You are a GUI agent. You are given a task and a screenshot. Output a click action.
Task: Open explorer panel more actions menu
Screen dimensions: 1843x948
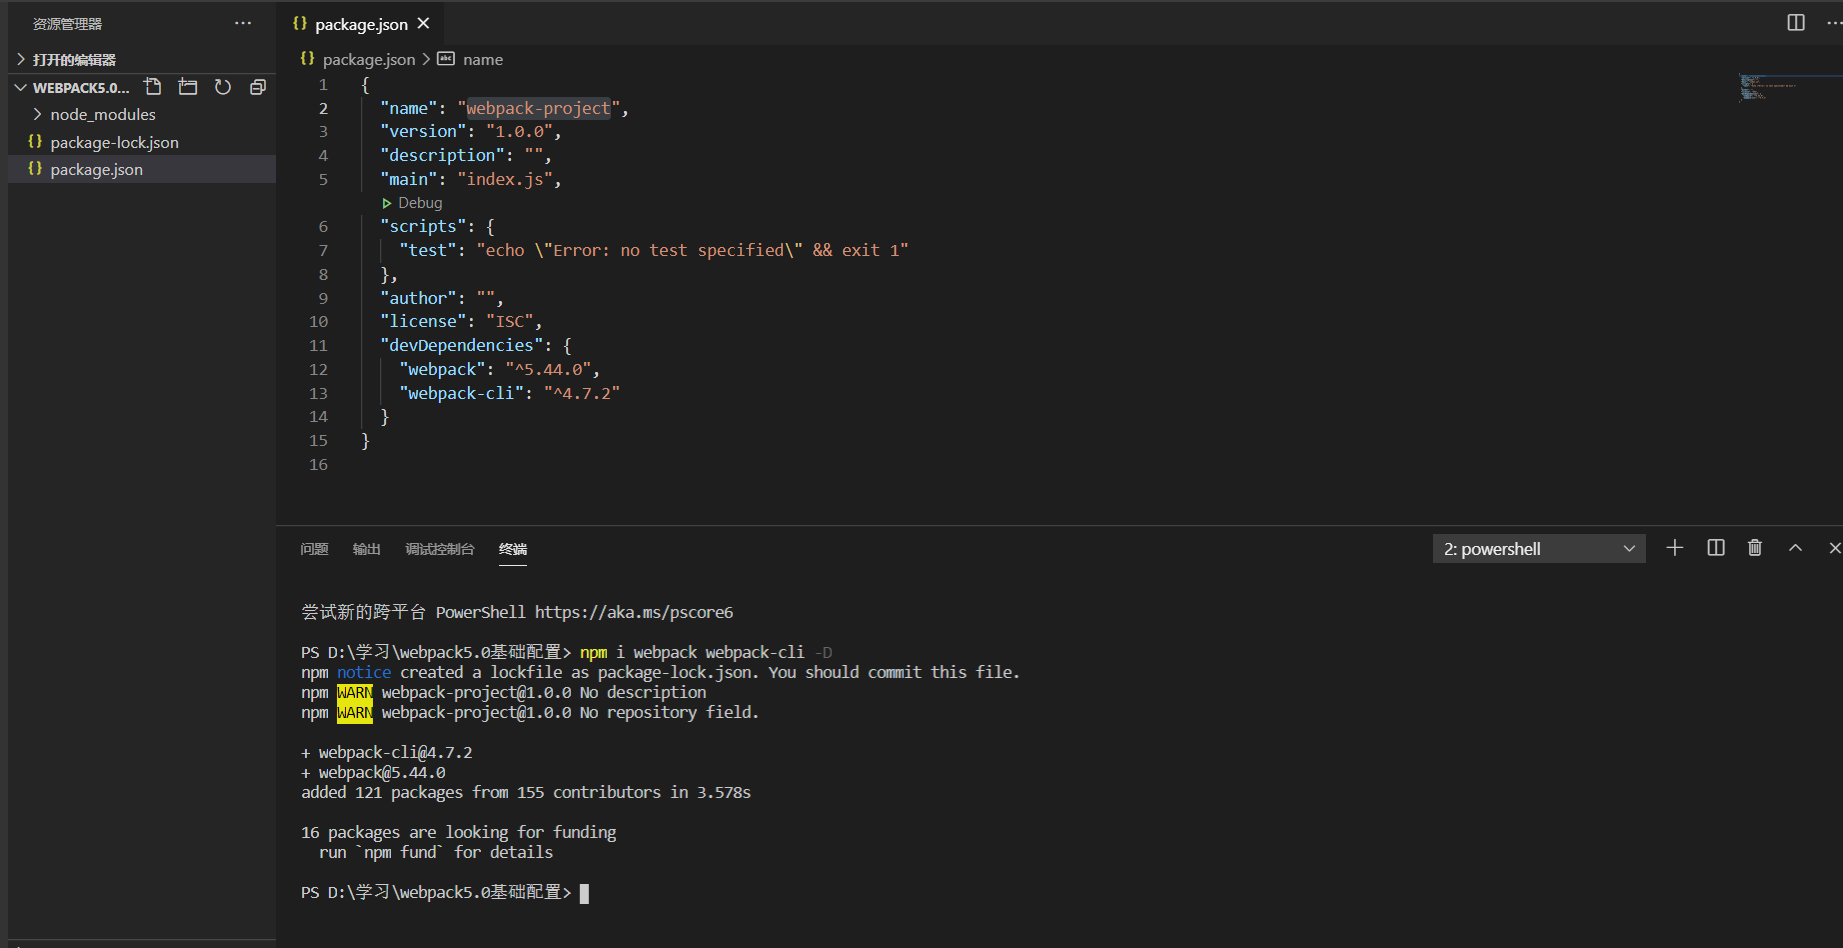tap(243, 23)
